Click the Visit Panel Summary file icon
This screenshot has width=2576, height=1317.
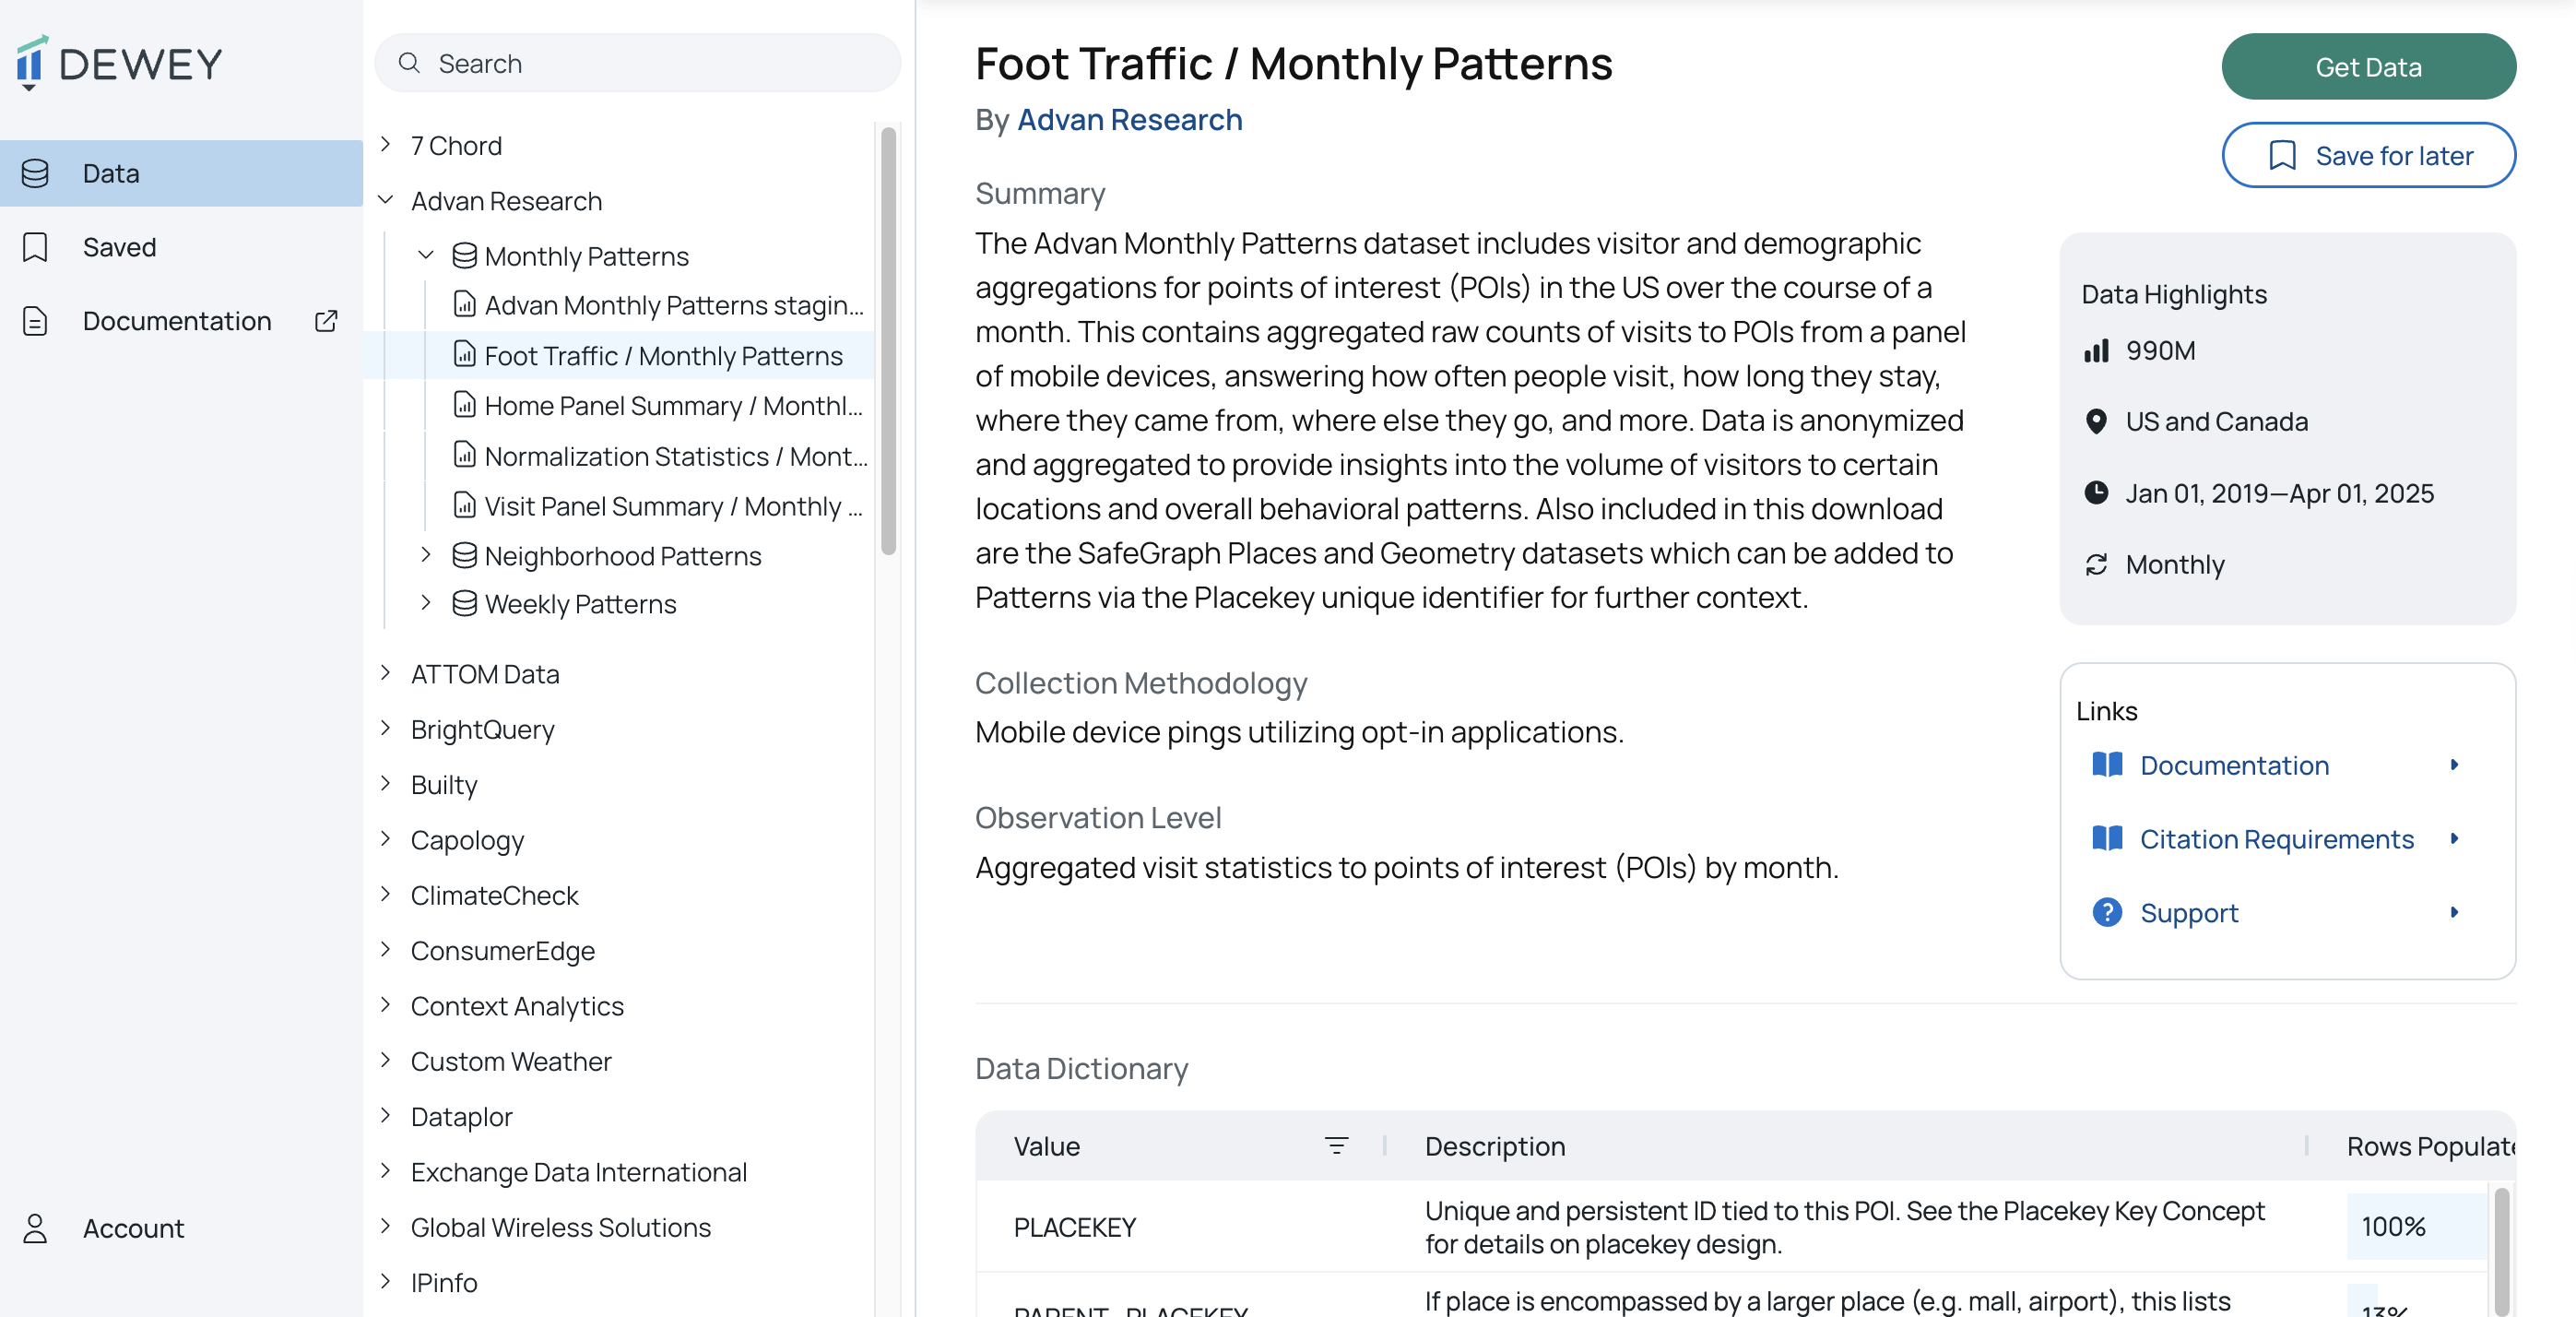464,506
